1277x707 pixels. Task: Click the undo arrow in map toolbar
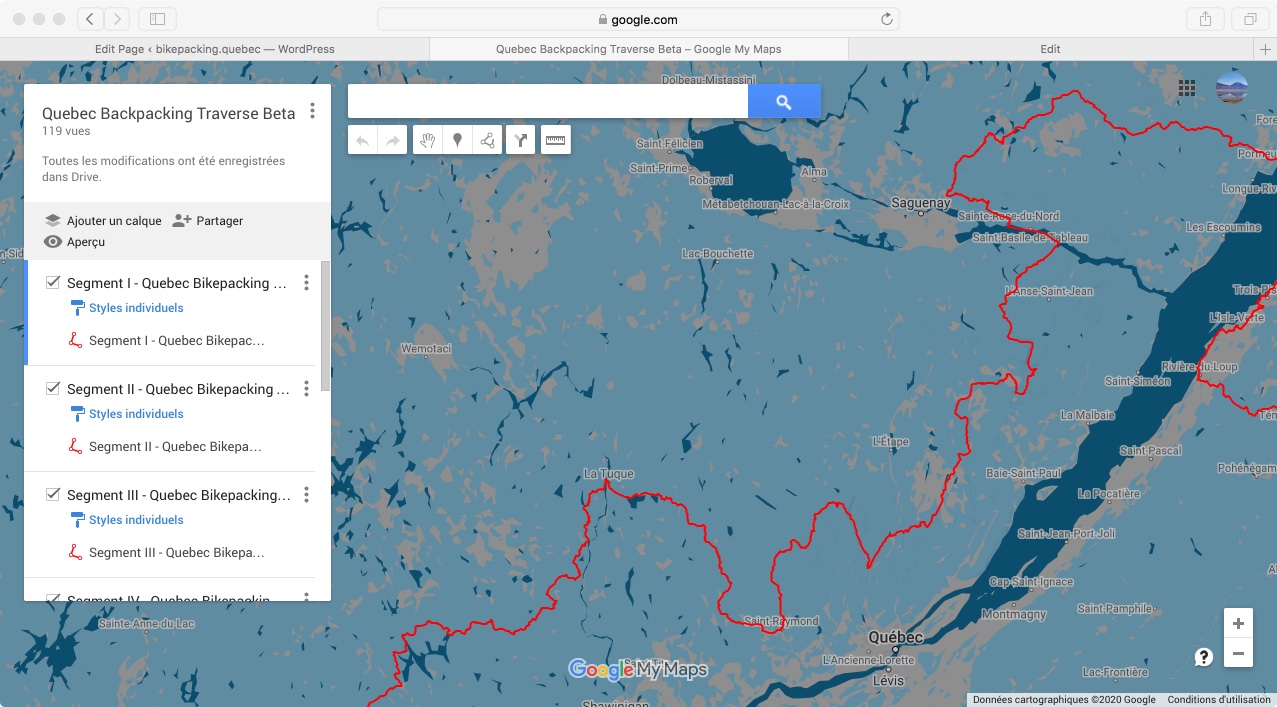(363, 141)
